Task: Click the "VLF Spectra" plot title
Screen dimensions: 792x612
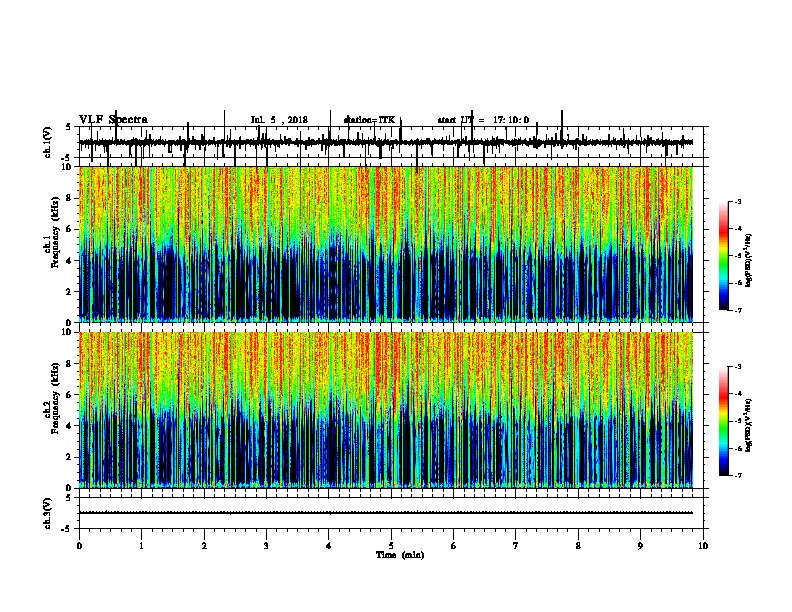Action: pos(113,120)
